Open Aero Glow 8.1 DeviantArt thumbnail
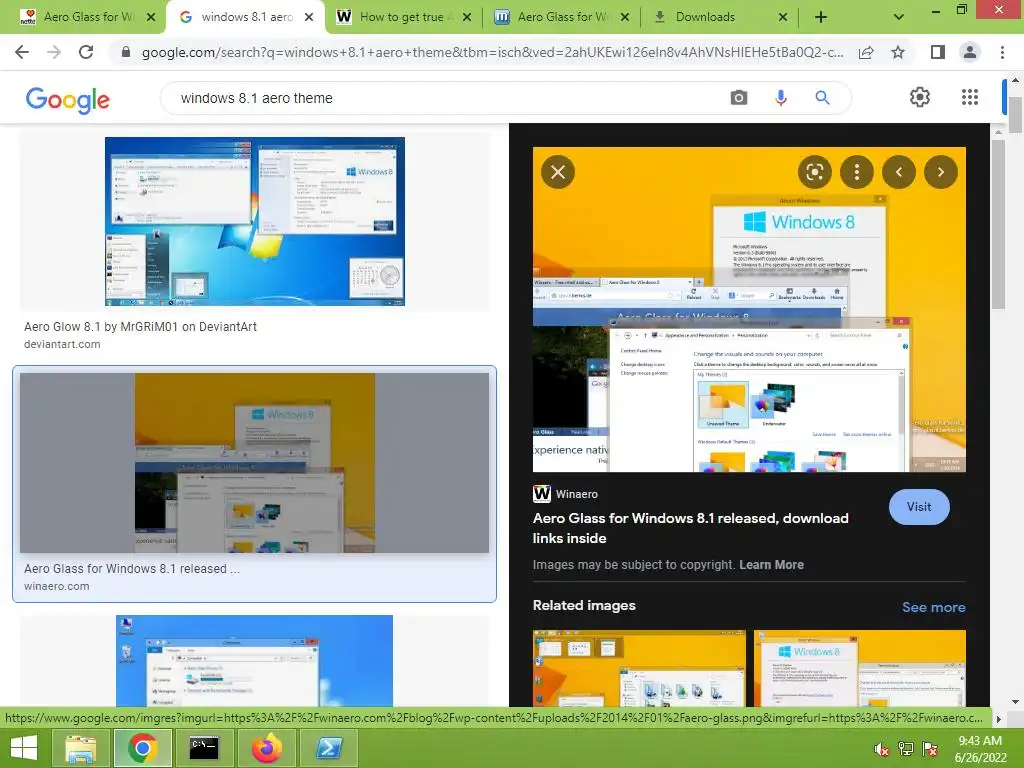This screenshot has width=1024, height=768. coord(255,221)
